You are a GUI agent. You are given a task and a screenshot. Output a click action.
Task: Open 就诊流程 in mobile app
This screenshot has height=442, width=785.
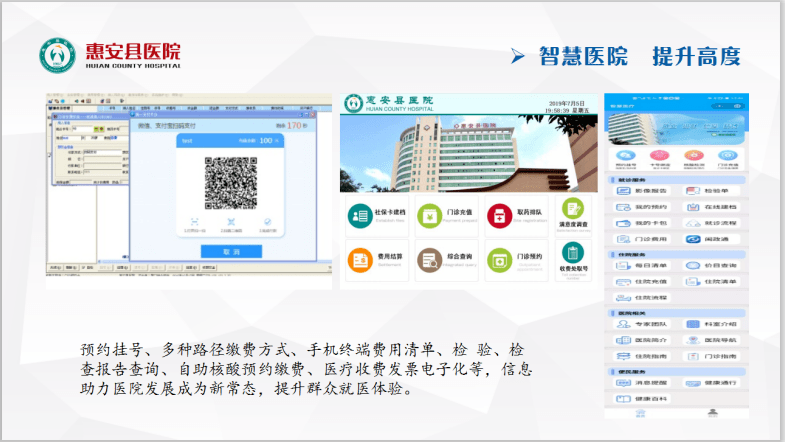(711, 223)
